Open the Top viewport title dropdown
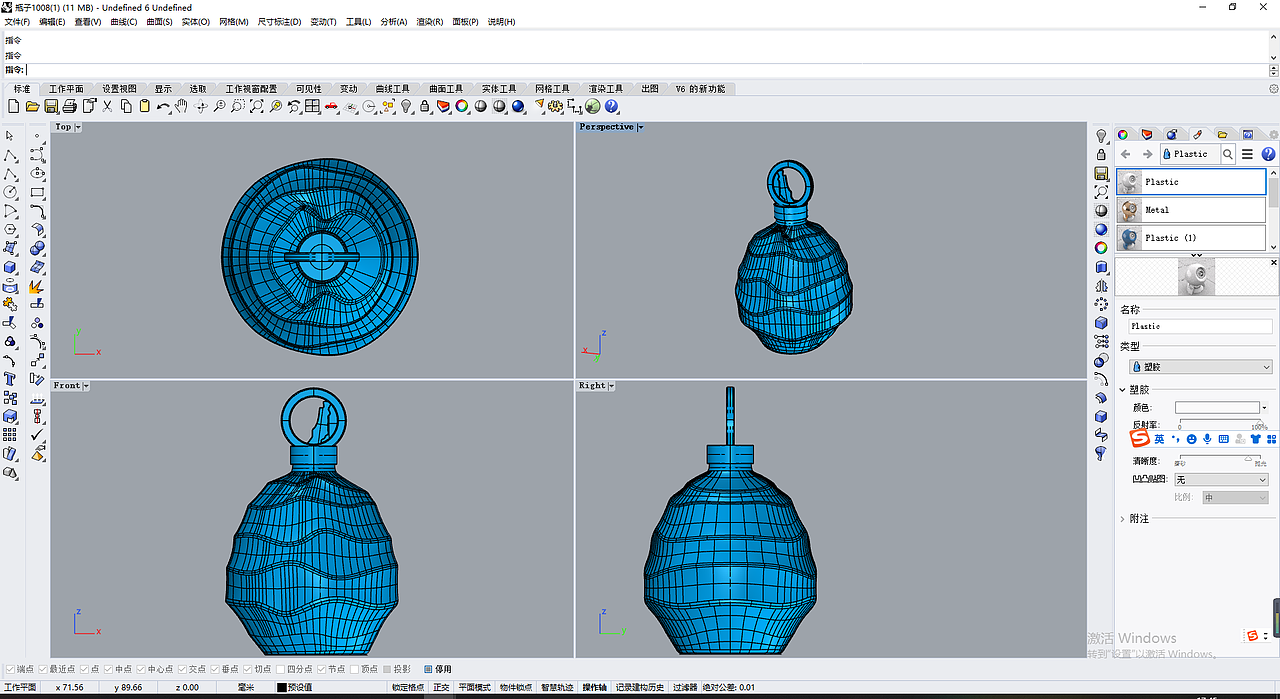 pos(78,127)
